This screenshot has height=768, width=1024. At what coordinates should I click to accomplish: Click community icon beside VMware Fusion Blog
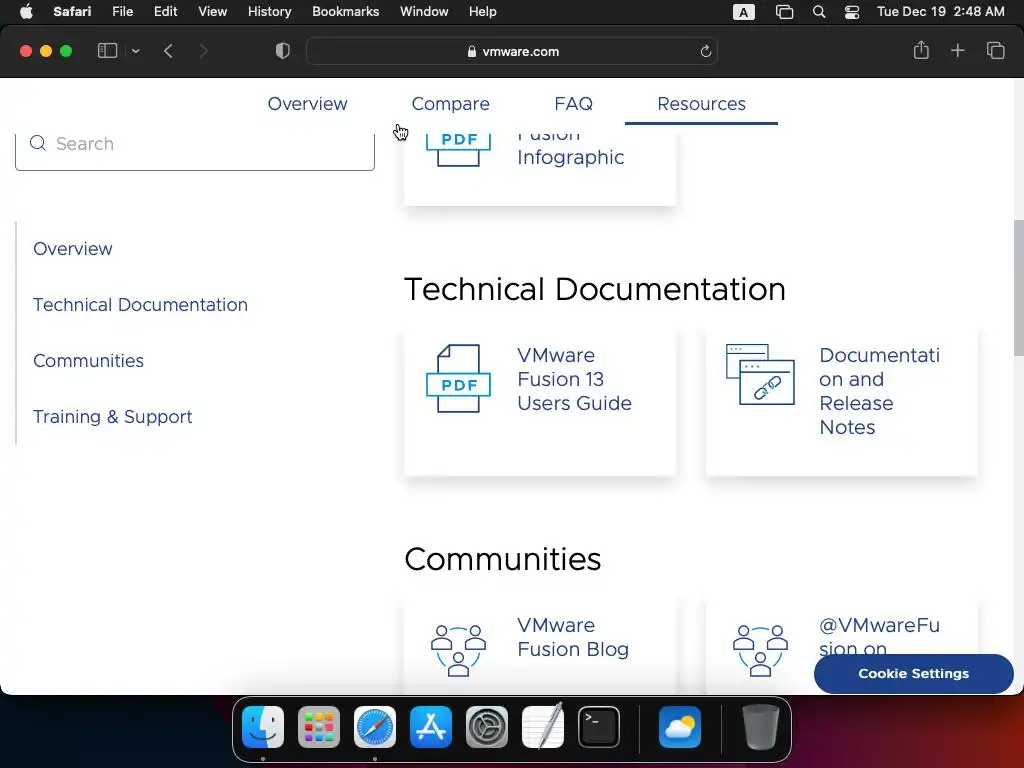[458, 650]
